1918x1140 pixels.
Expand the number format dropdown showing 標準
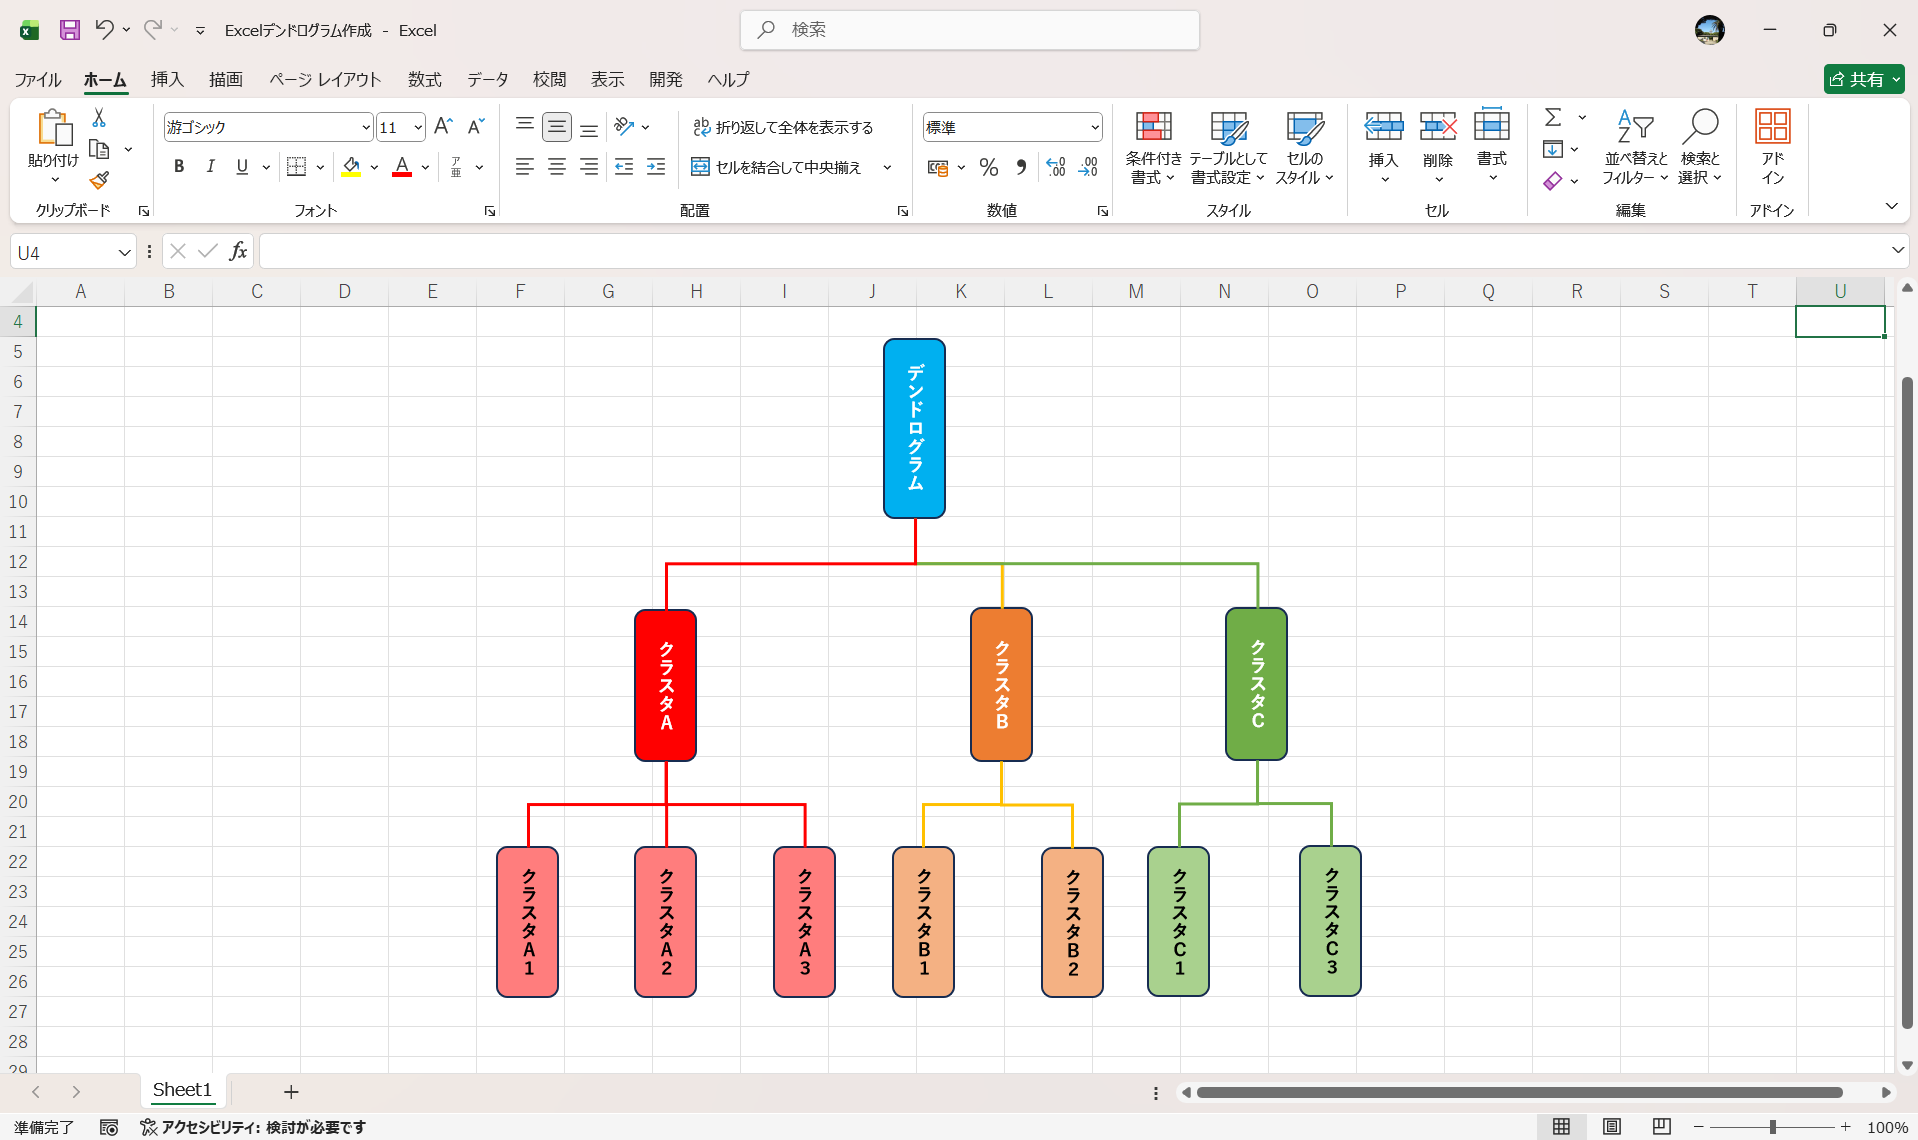[x=1093, y=127]
